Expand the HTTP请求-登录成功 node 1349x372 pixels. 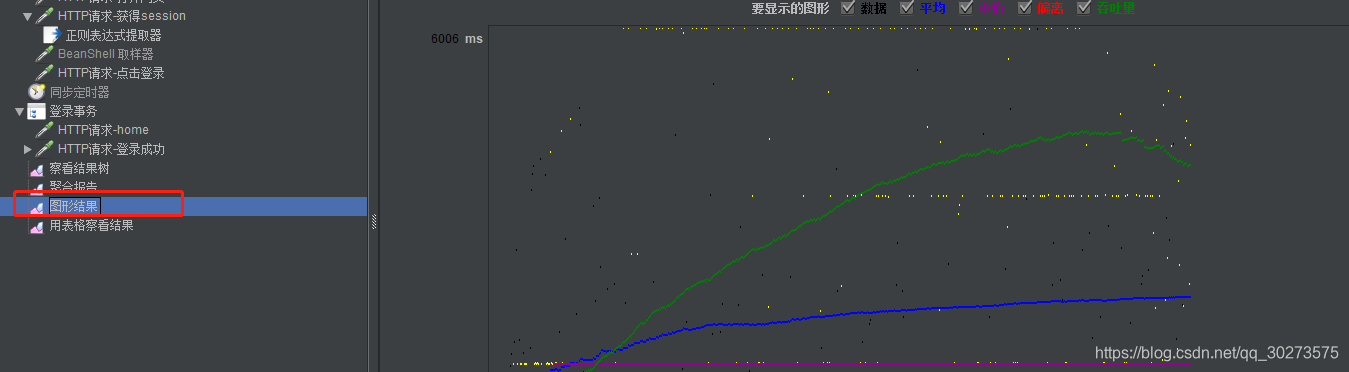pyautogui.click(x=28, y=149)
